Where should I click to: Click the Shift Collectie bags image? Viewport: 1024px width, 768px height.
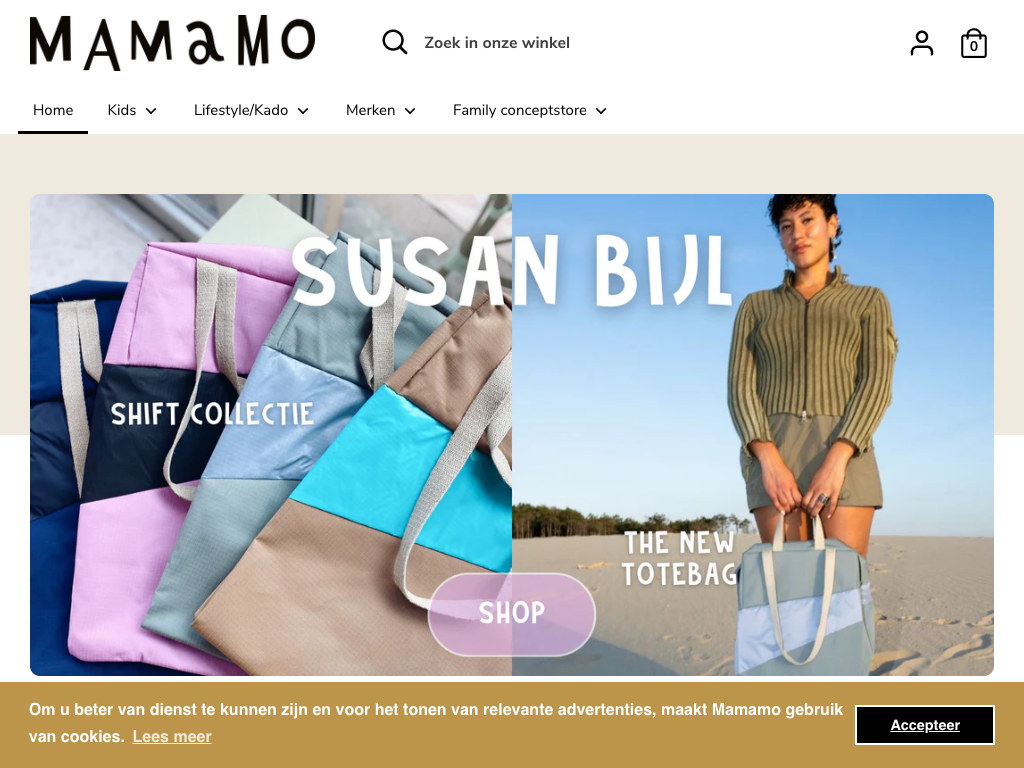pos(271,435)
